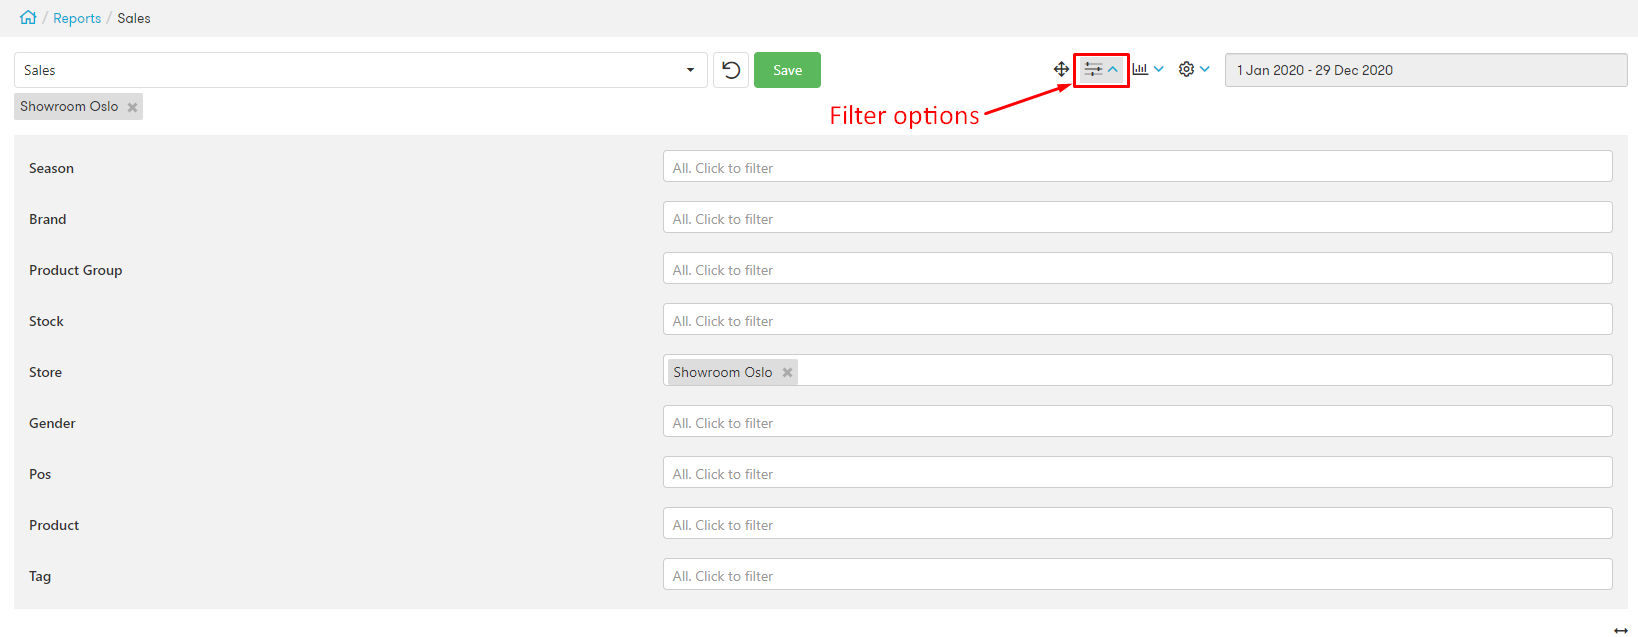Click the move/drag arrows icon
The height and width of the screenshot is (637, 1638).
click(1061, 69)
